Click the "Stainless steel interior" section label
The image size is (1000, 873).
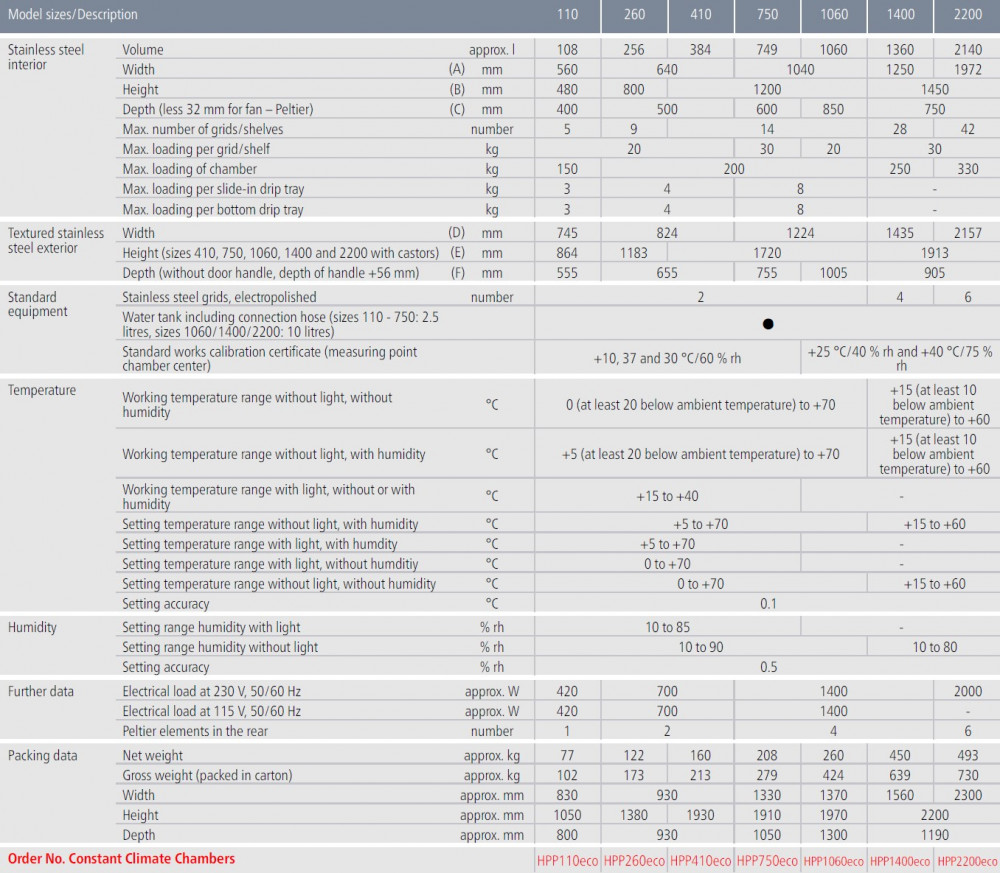[x=46, y=57]
